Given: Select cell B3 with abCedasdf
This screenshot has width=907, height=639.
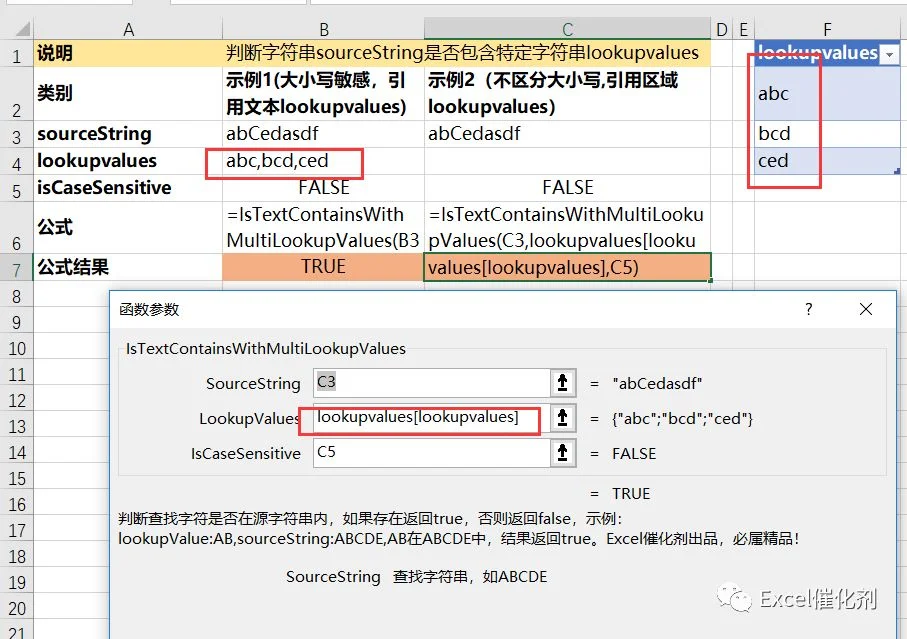Looking at the screenshot, I should 323,134.
